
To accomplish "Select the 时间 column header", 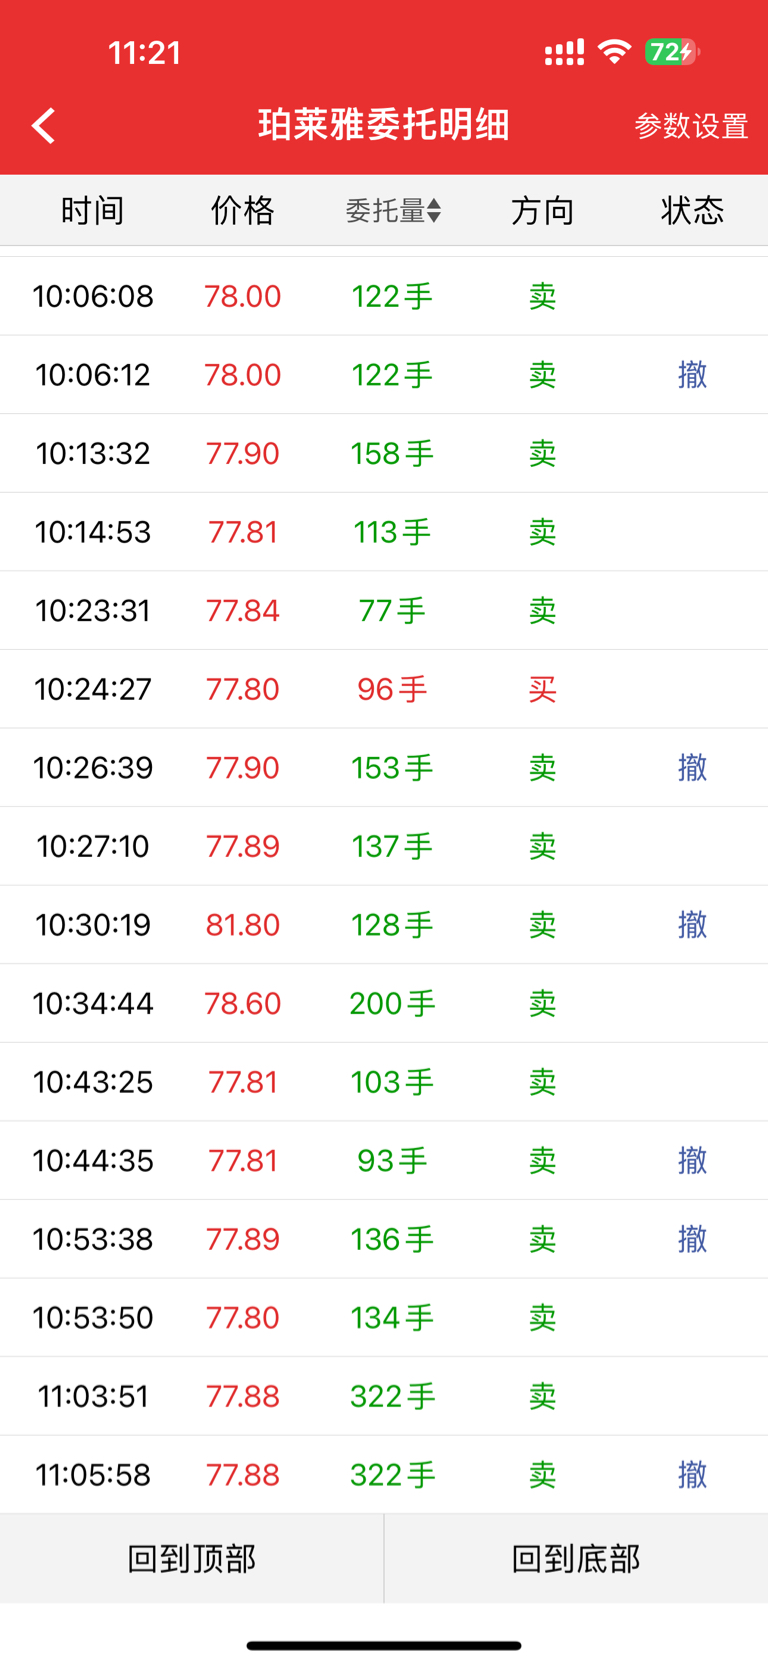I will click(93, 210).
